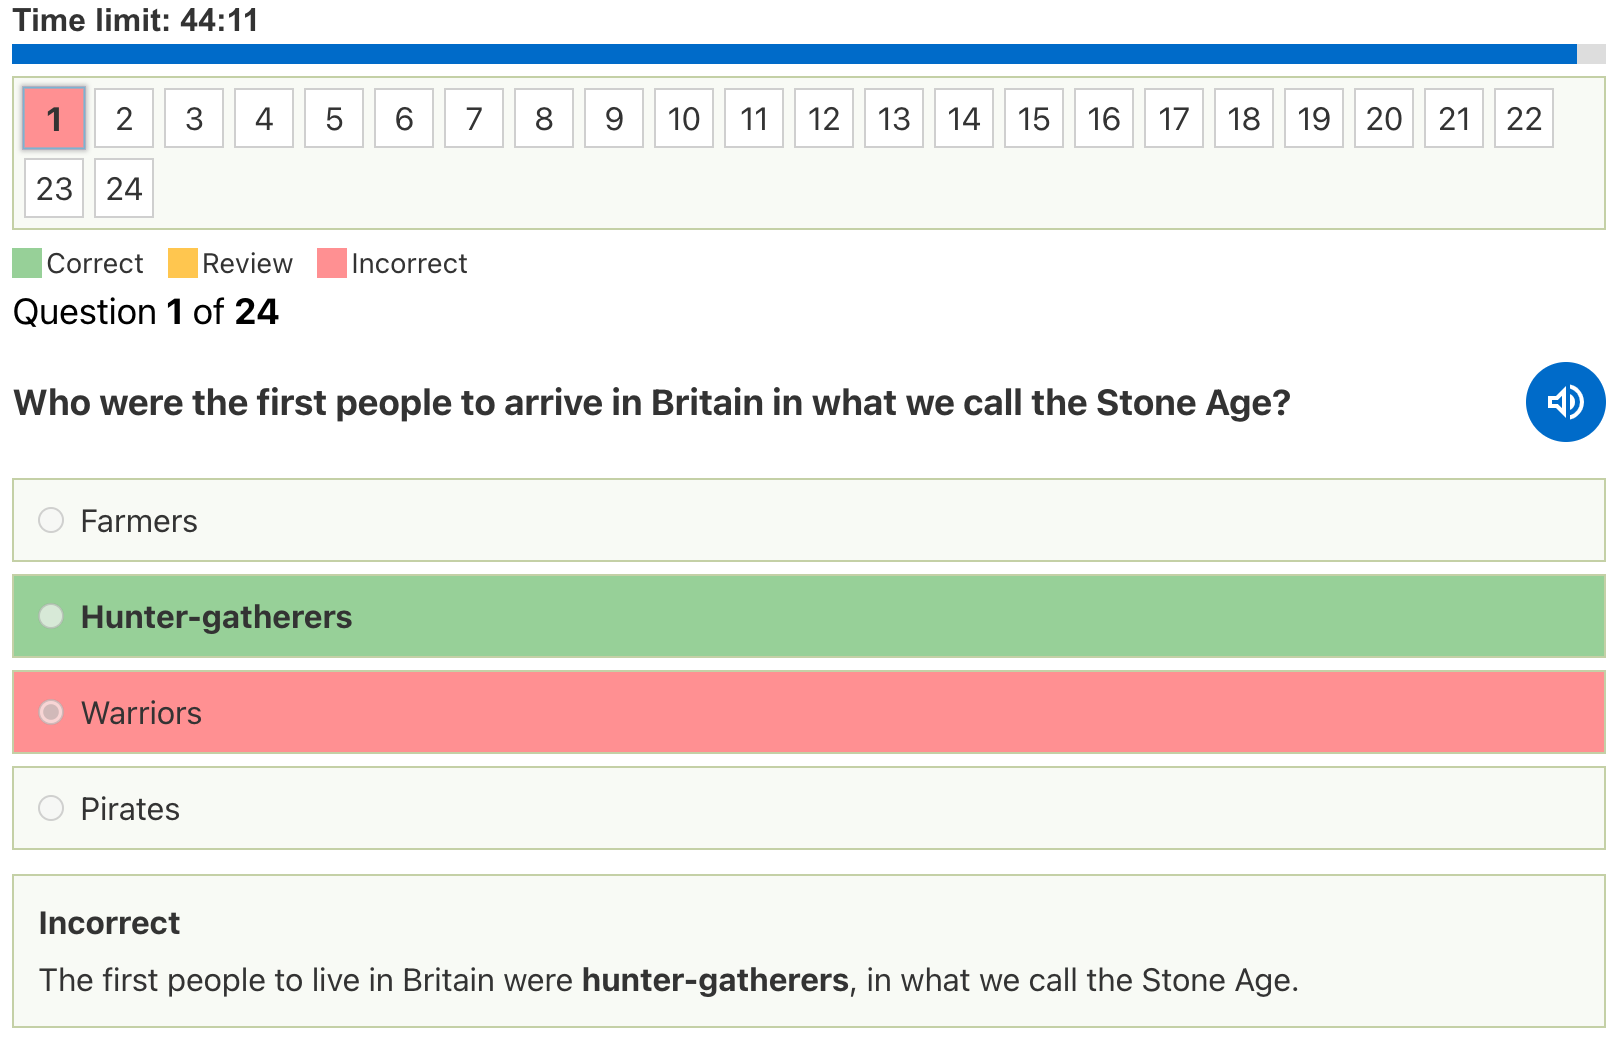
Task: Click the Incorrect feedback explanation box
Action: click(x=808, y=951)
